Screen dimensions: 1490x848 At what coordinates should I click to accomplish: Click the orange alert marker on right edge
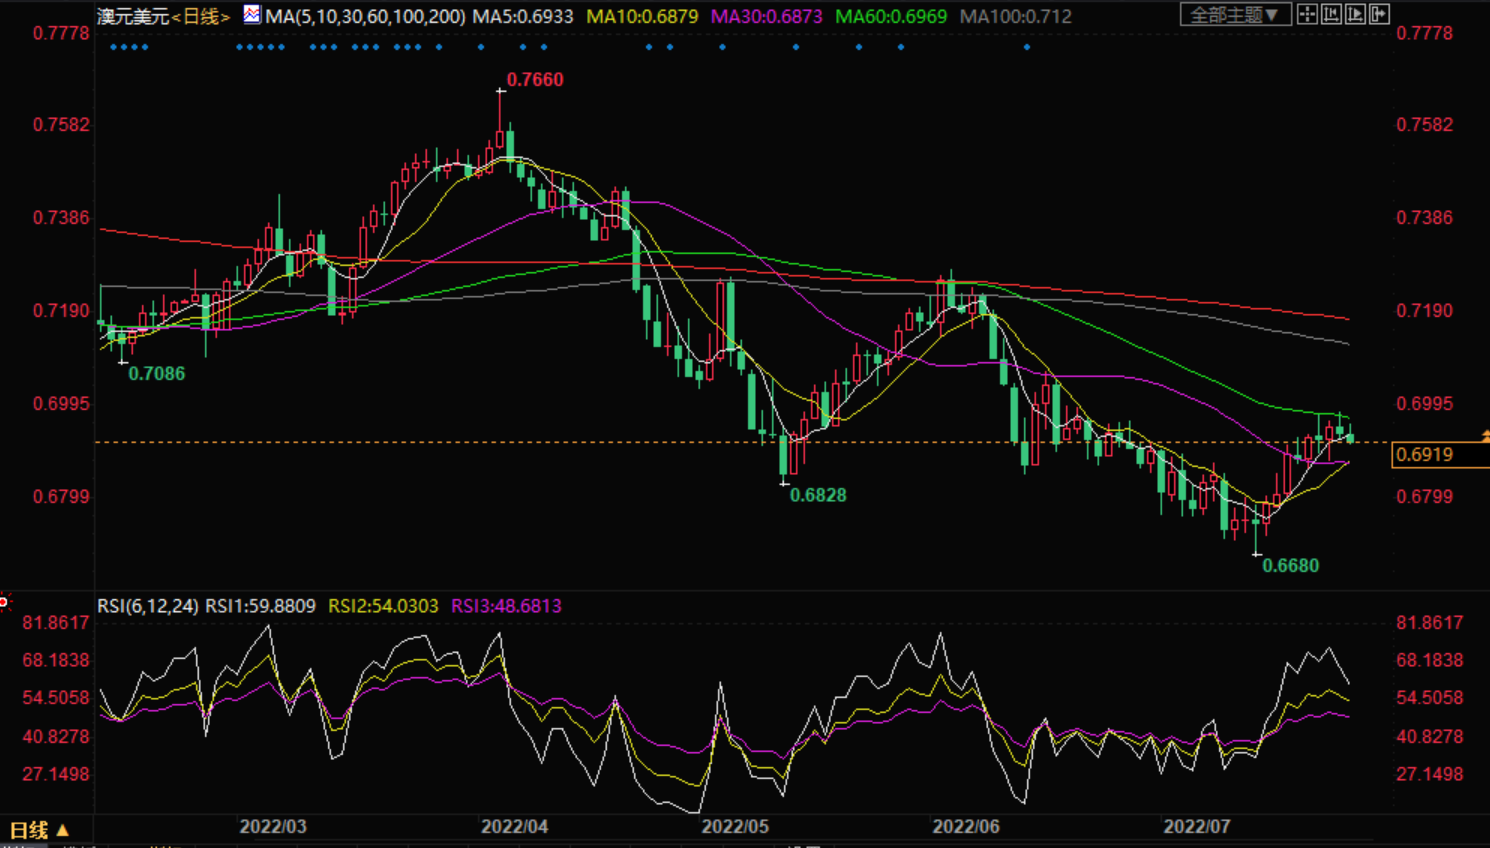pos(1485,436)
